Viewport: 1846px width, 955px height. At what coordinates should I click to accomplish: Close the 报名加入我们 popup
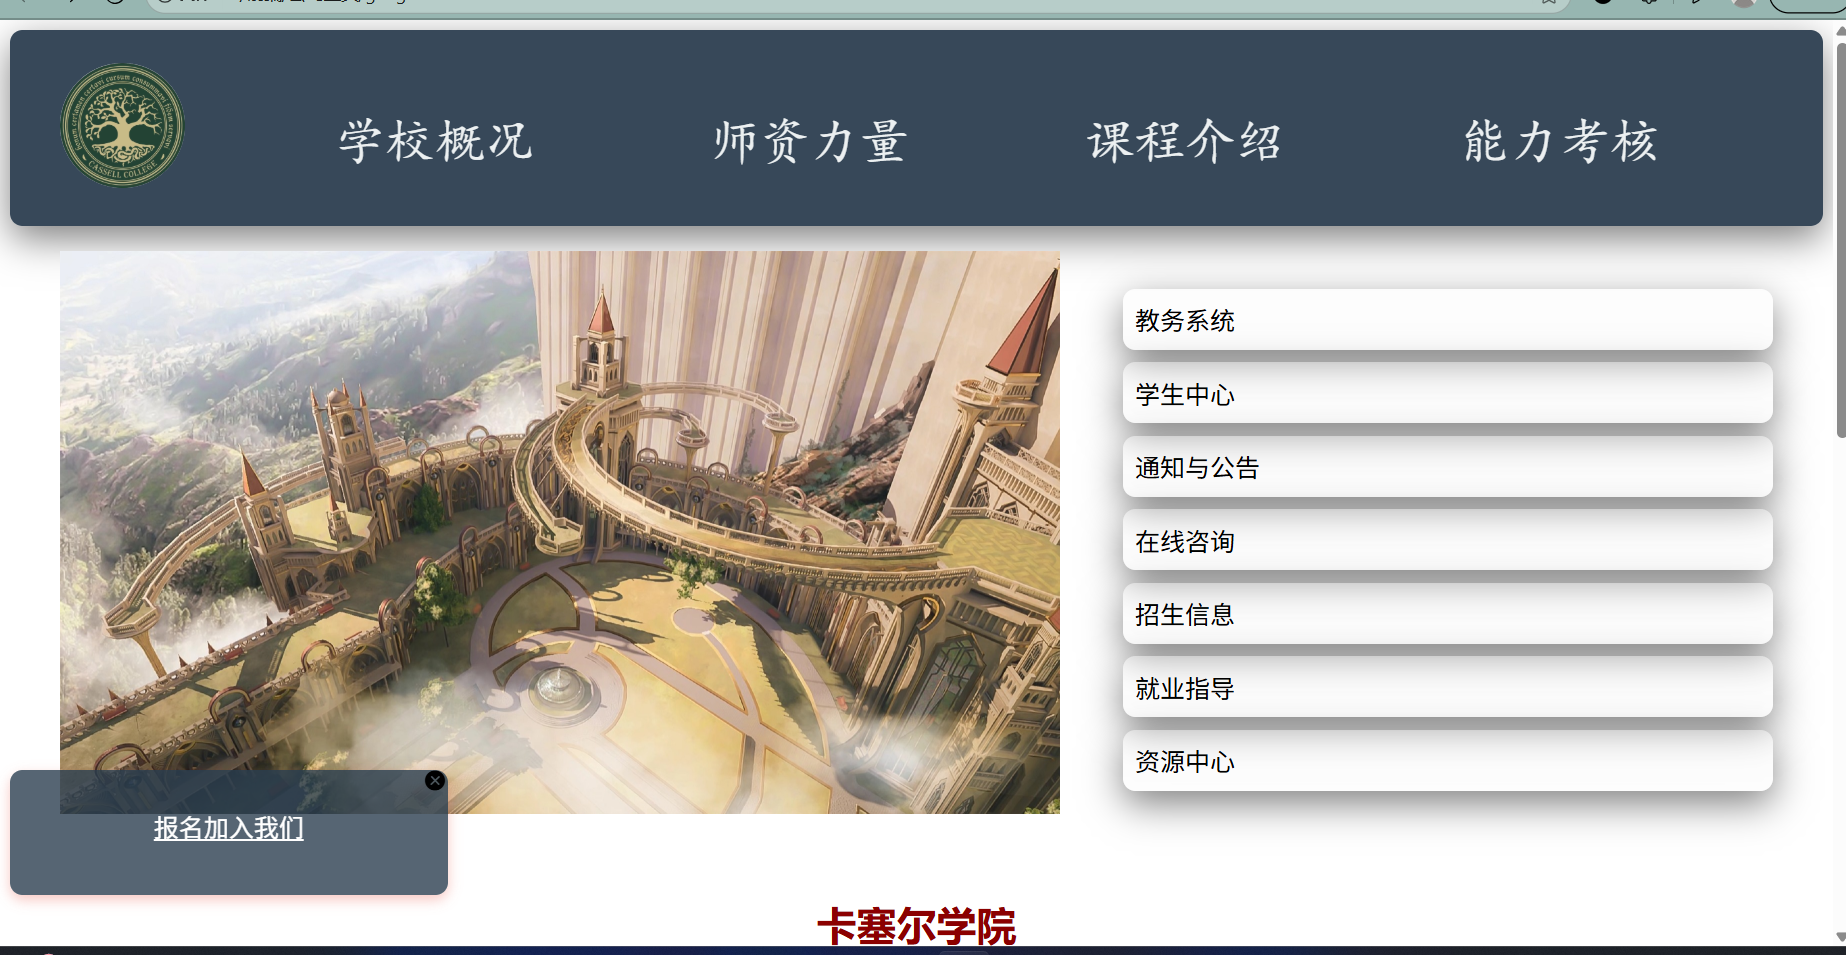click(x=435, y=781)
